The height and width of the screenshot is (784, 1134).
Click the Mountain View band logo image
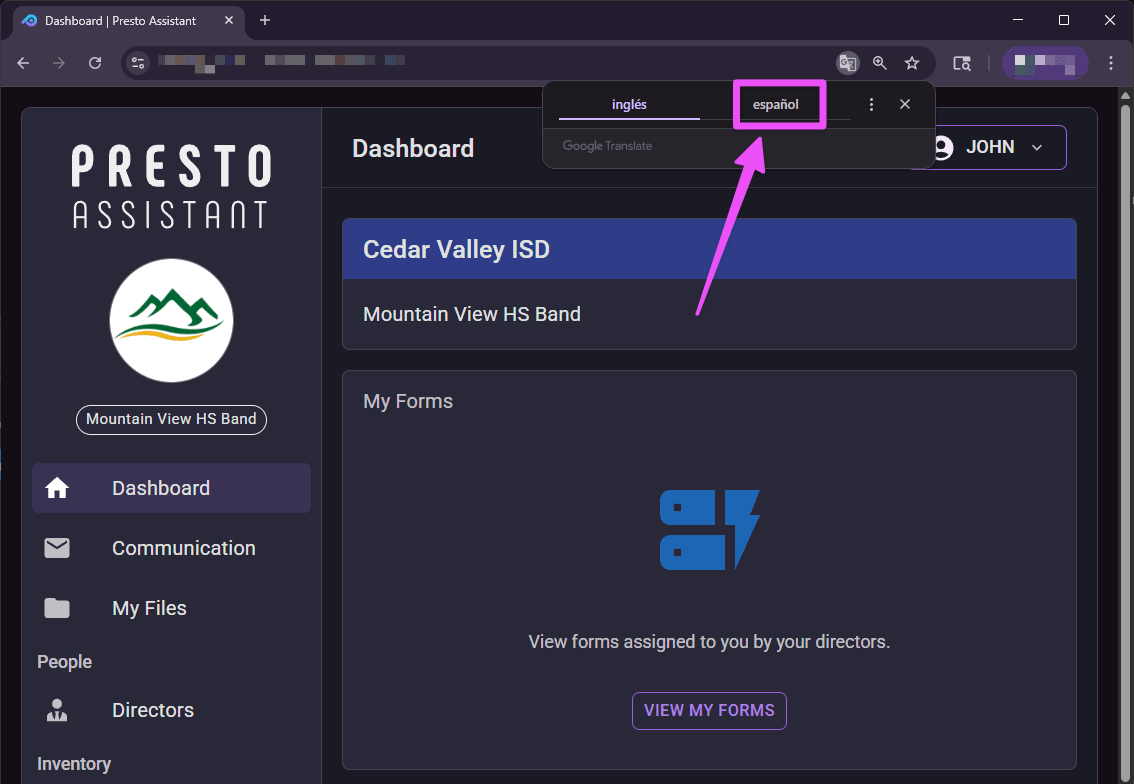coord(171,320)
